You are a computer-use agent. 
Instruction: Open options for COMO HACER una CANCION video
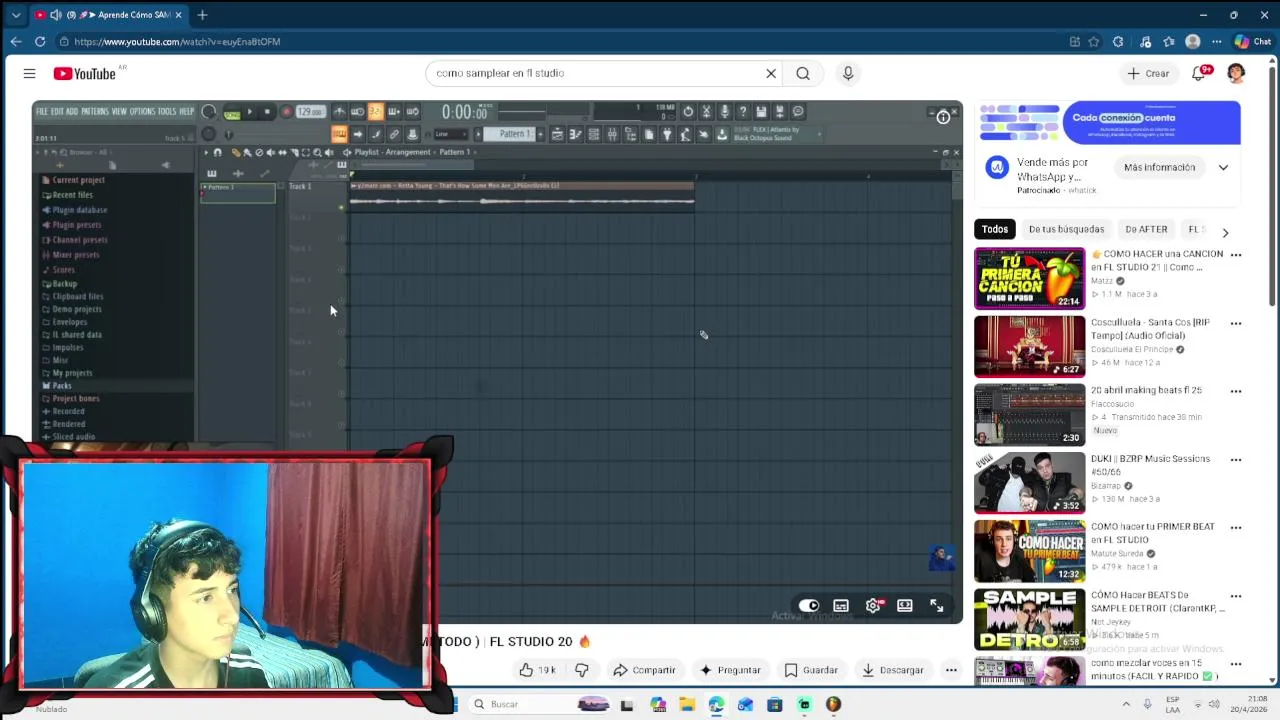(1236, 255)
